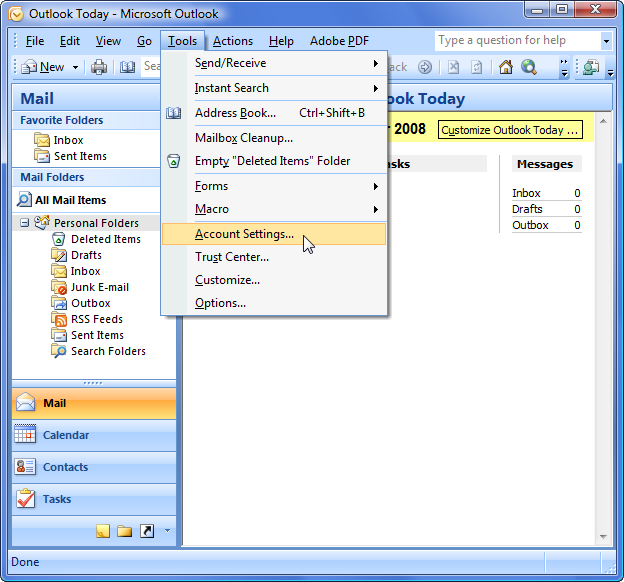Screen dimensions: 624x582
Task: Click the globe search icon beside Home
Action: click(529, 67)
